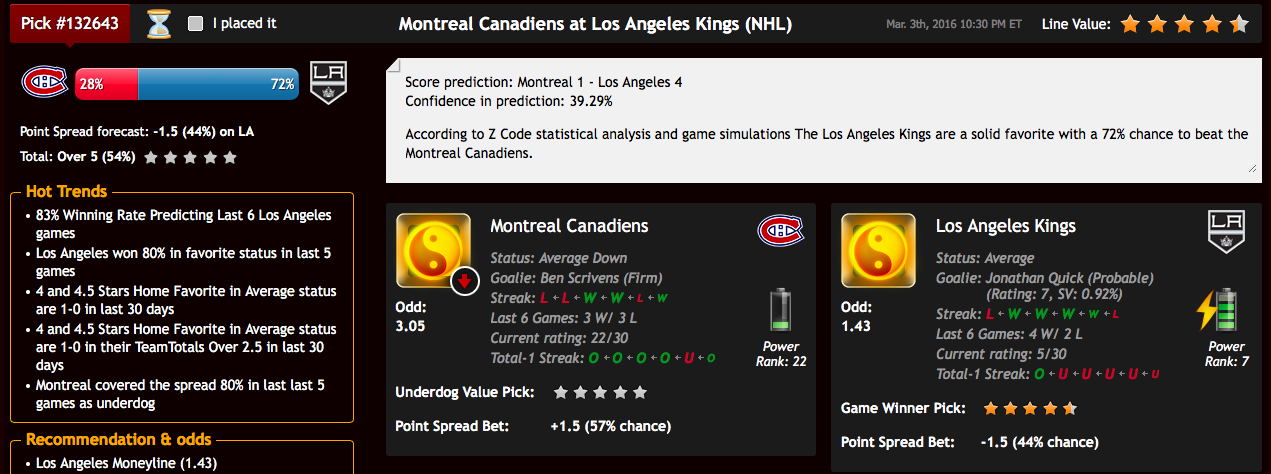Viewport: 1271px width, 474px height.
Task: Open the Pick #132643 tab
Action: pyautogui.click(x=69, y=23)
